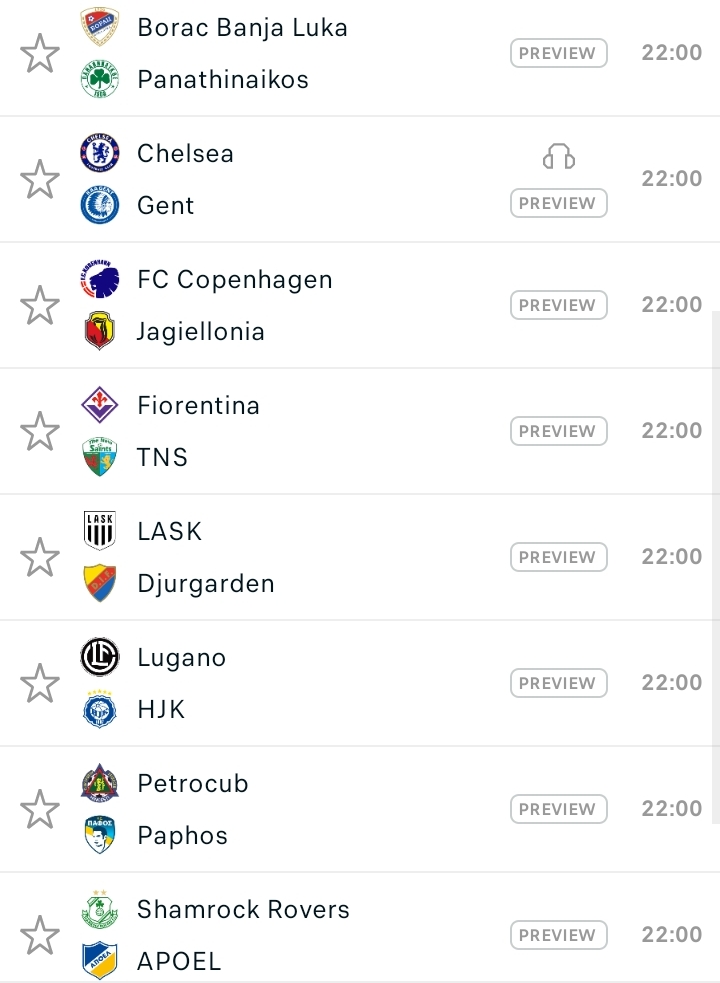Click the LASK striped badge
The height and width of the screenshot is (983, 720).
coord(100,530)
